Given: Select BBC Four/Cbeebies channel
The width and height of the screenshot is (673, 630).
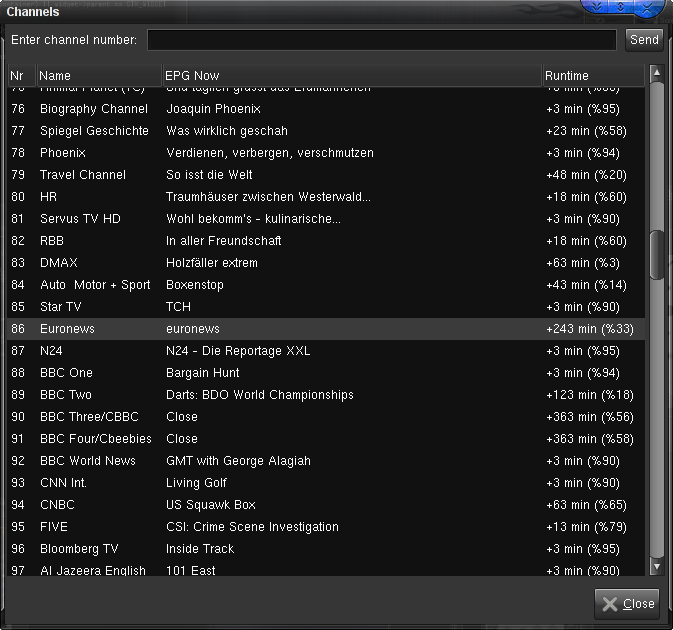Looking at the screenshot, I should tap(326, 439).
